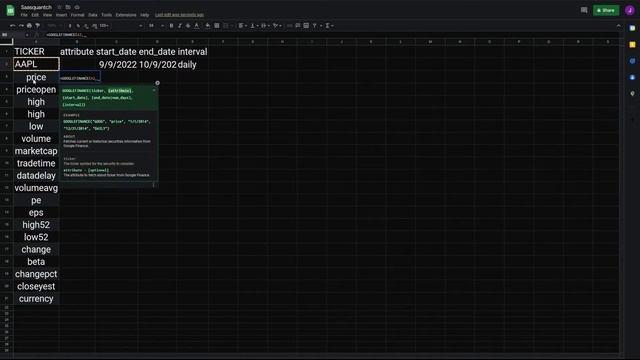Viewport: 640px width, 360px height.
Task: Open the functions sigma menu
Action: tap(329, 25)
